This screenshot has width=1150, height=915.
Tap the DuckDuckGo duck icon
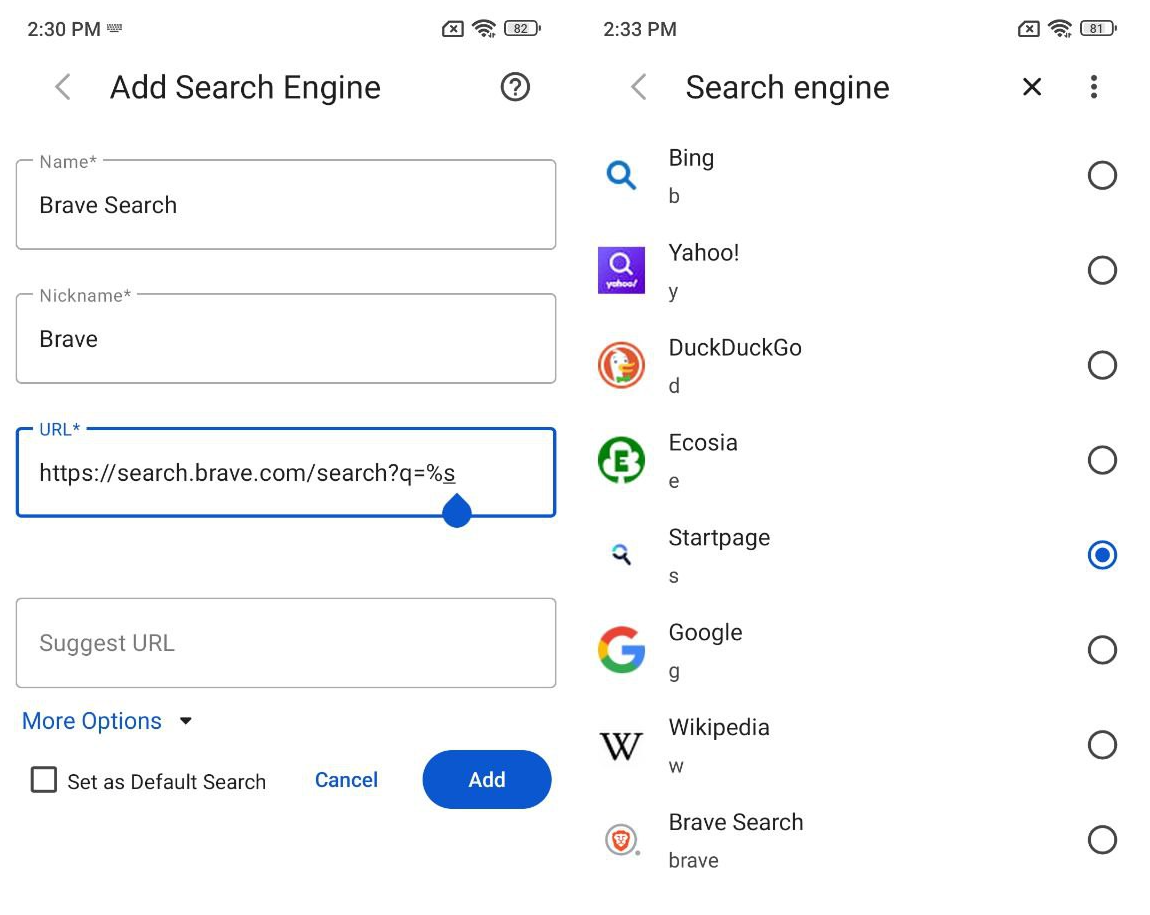[x=621, y=365]
